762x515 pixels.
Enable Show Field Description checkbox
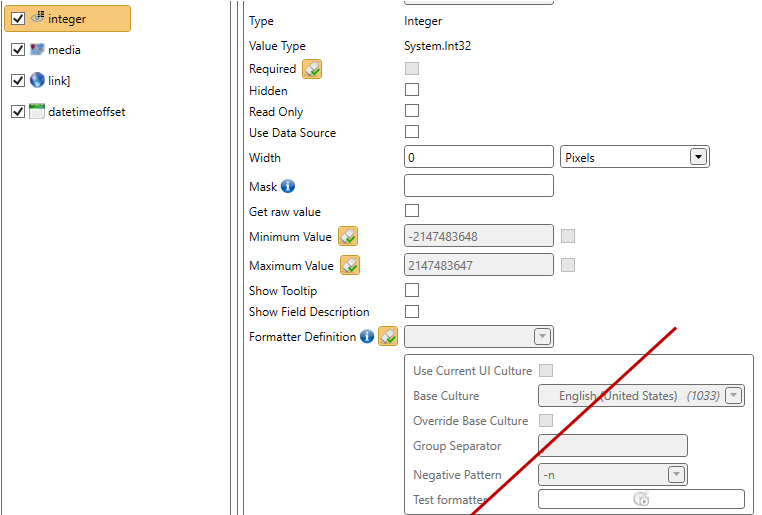pos(412,311)
